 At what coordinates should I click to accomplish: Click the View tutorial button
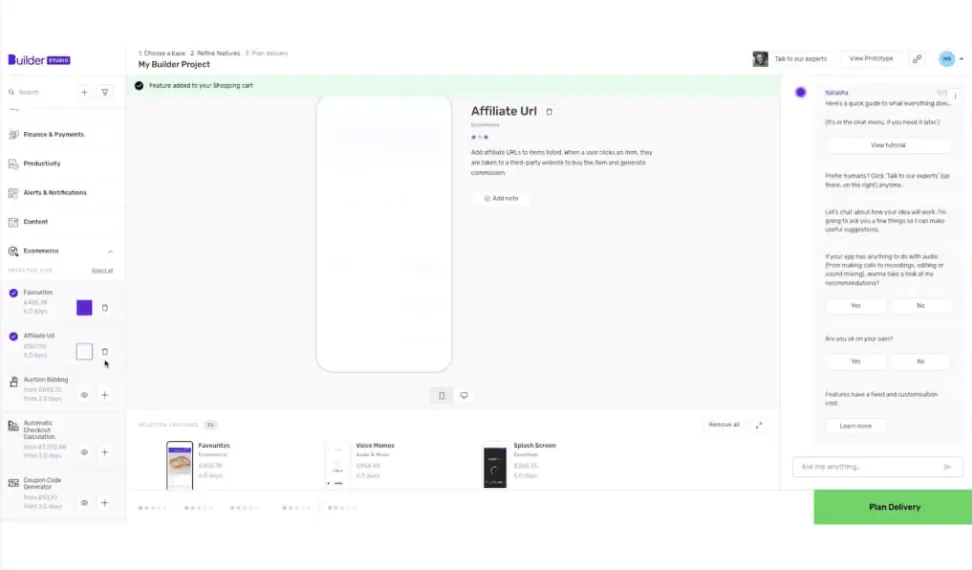(888, 145)
